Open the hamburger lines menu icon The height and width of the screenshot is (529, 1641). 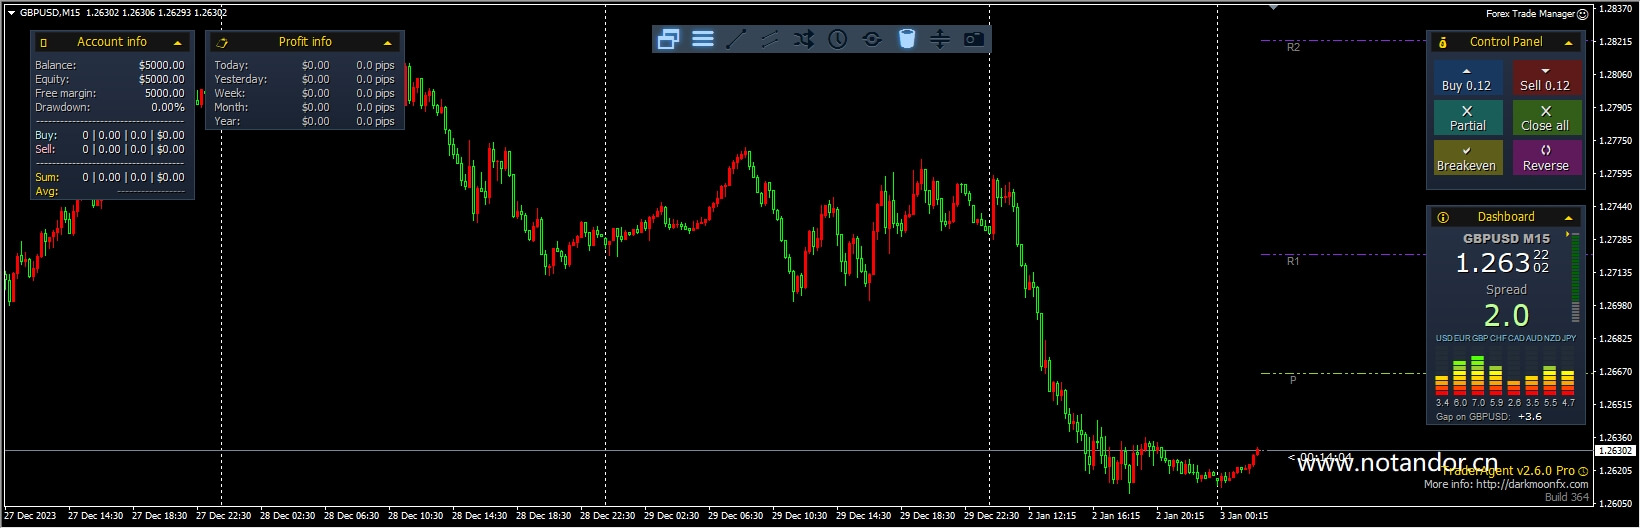point(703,39)
